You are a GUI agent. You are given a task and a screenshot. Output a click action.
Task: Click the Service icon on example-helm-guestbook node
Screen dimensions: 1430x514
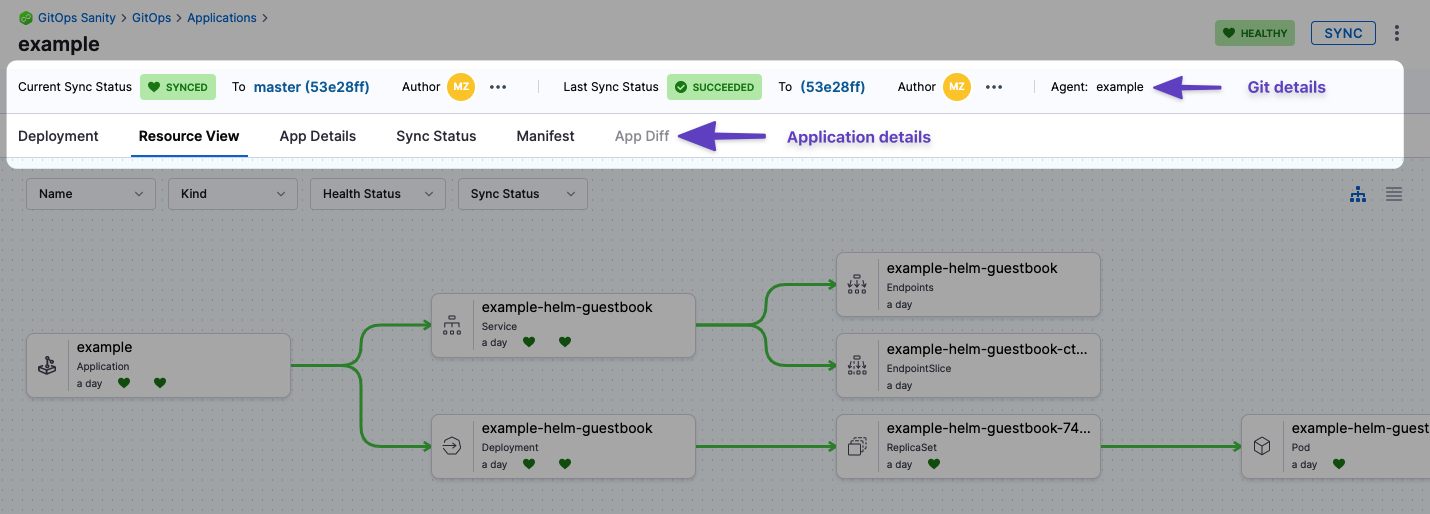click(x=452, y=325)
